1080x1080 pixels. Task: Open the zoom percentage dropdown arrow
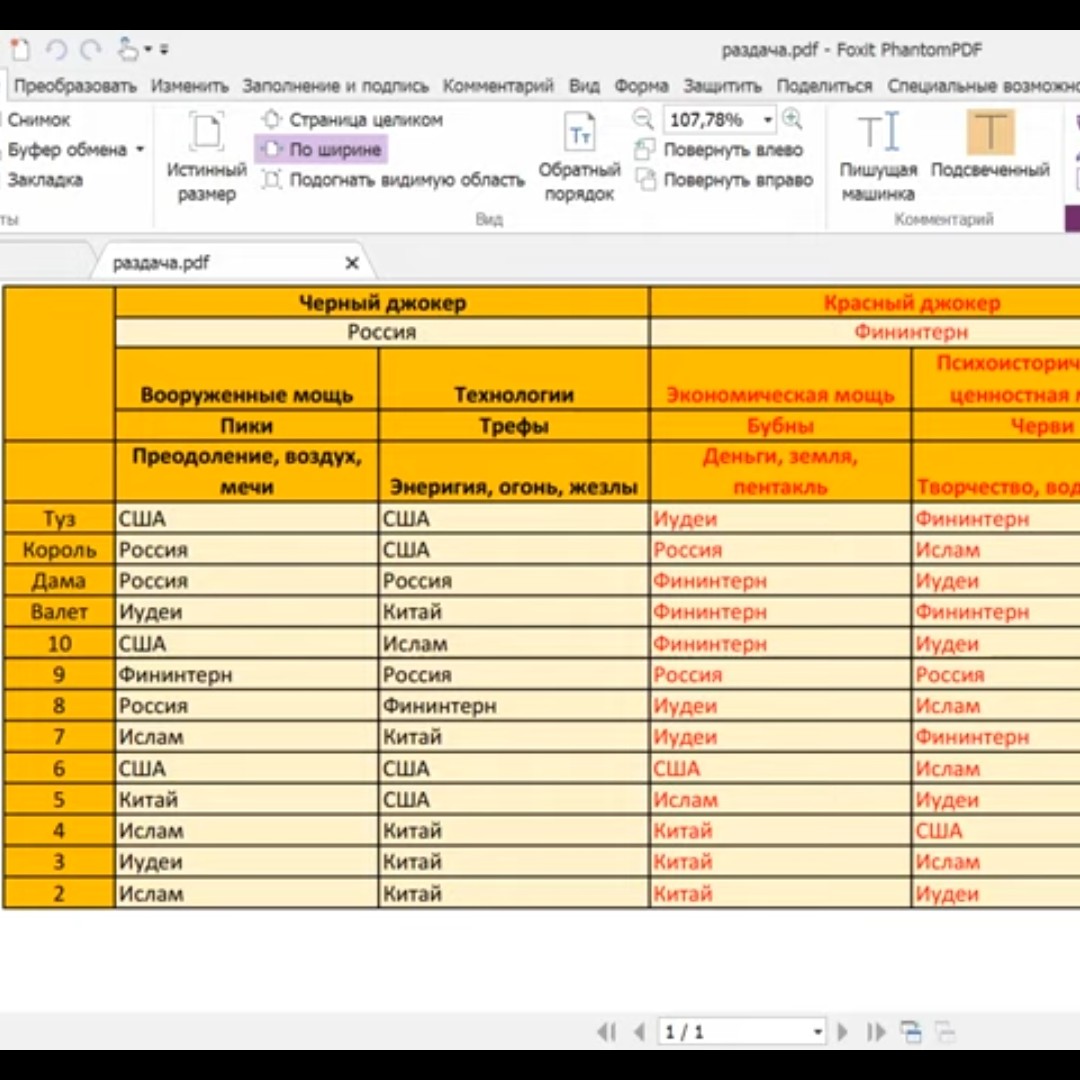[x=767, y=120]
